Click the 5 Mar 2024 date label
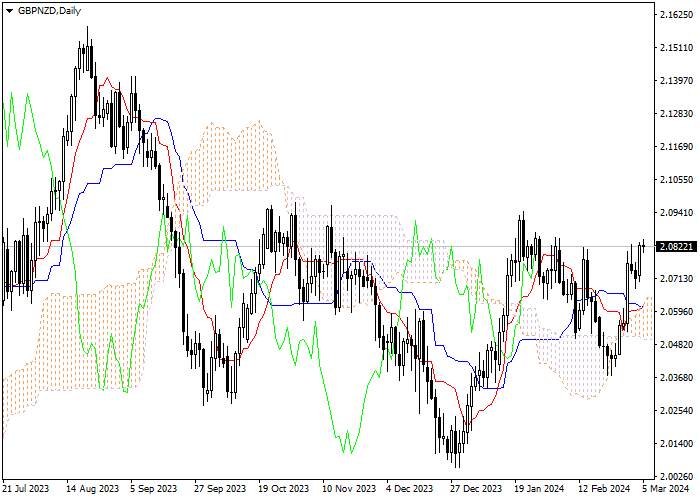 [666, 489]
